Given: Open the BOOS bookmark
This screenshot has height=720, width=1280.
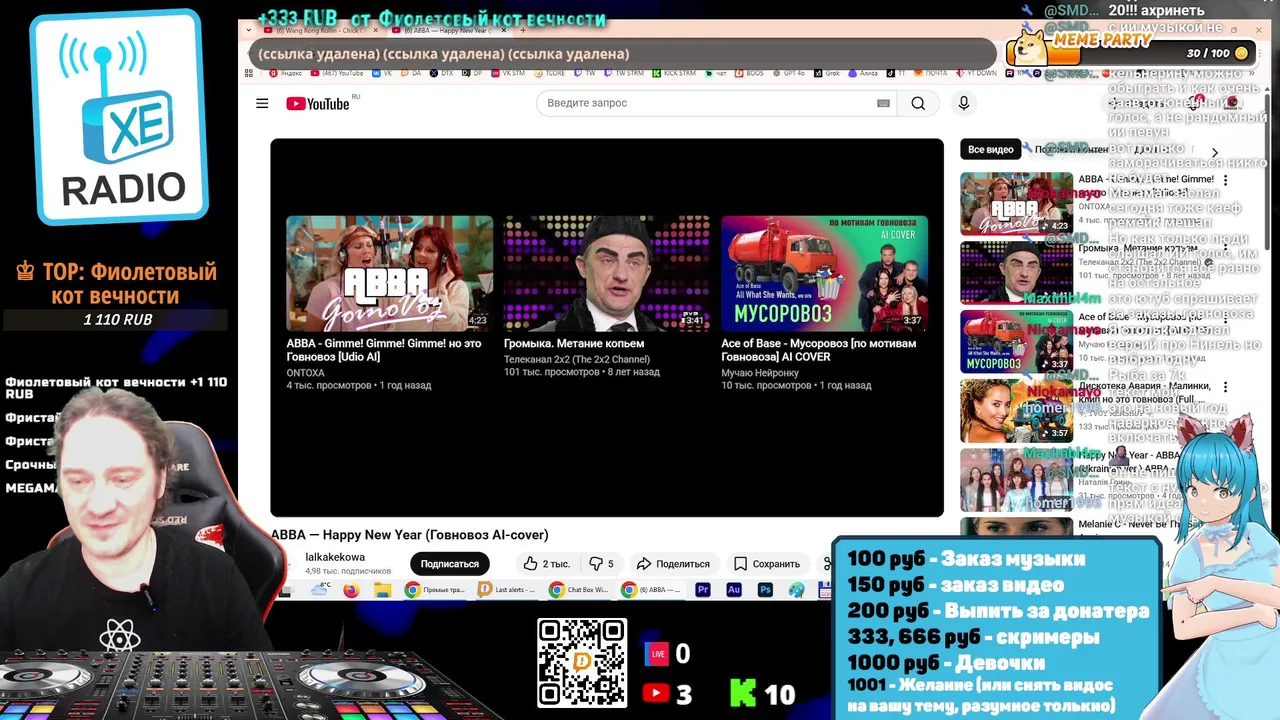Looking at the screenshot, I should point(749,73).
